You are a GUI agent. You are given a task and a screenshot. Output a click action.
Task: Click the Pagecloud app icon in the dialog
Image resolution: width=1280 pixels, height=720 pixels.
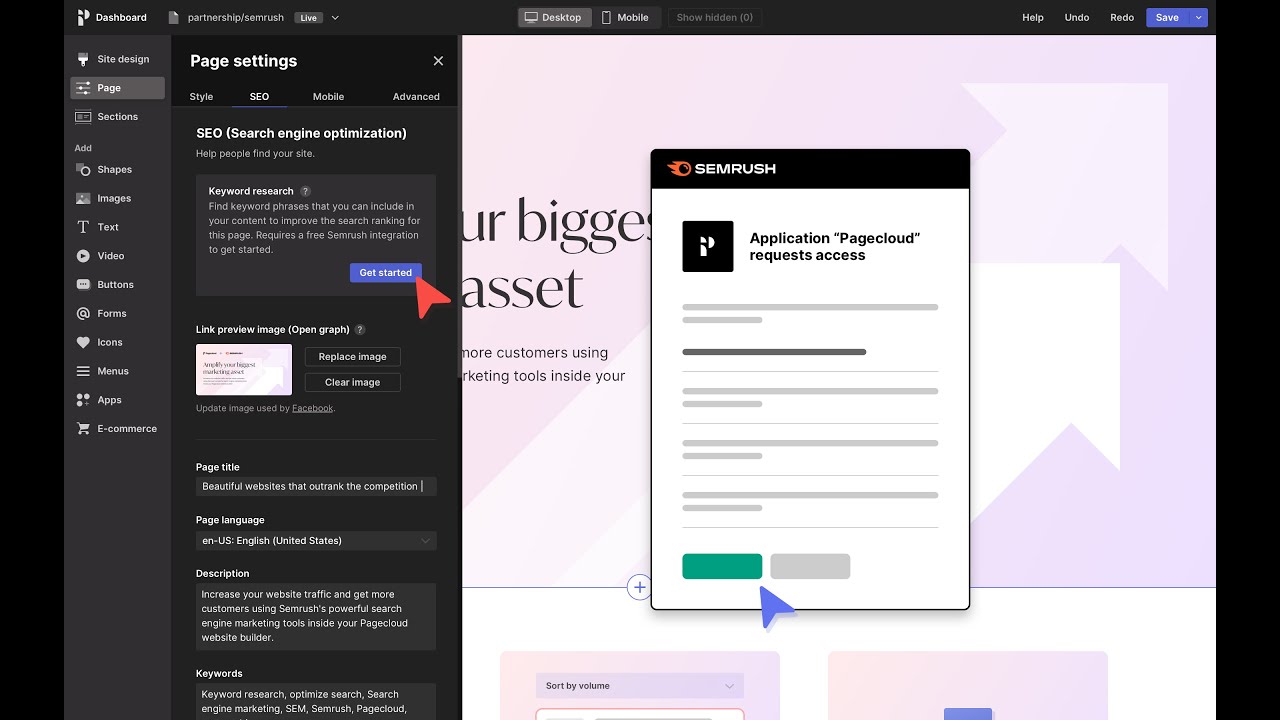pos(708,246)
